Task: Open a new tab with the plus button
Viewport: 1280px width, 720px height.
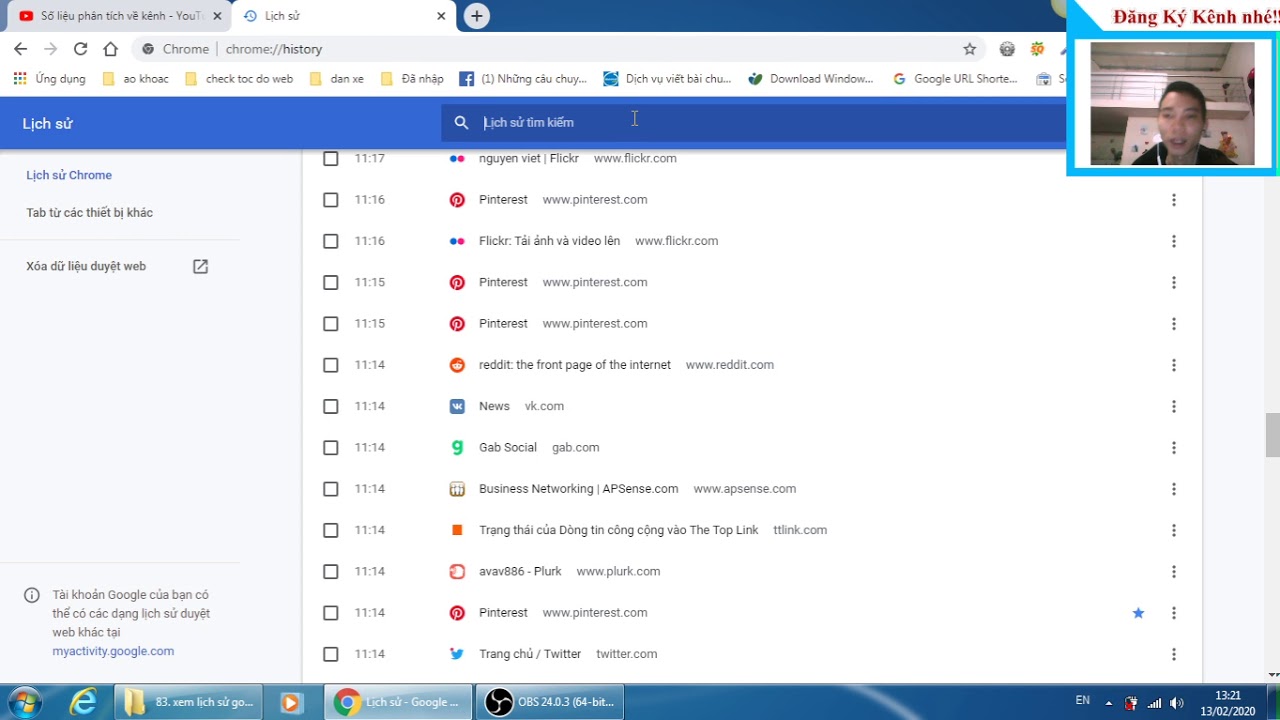Action: (x=477, y=16)
